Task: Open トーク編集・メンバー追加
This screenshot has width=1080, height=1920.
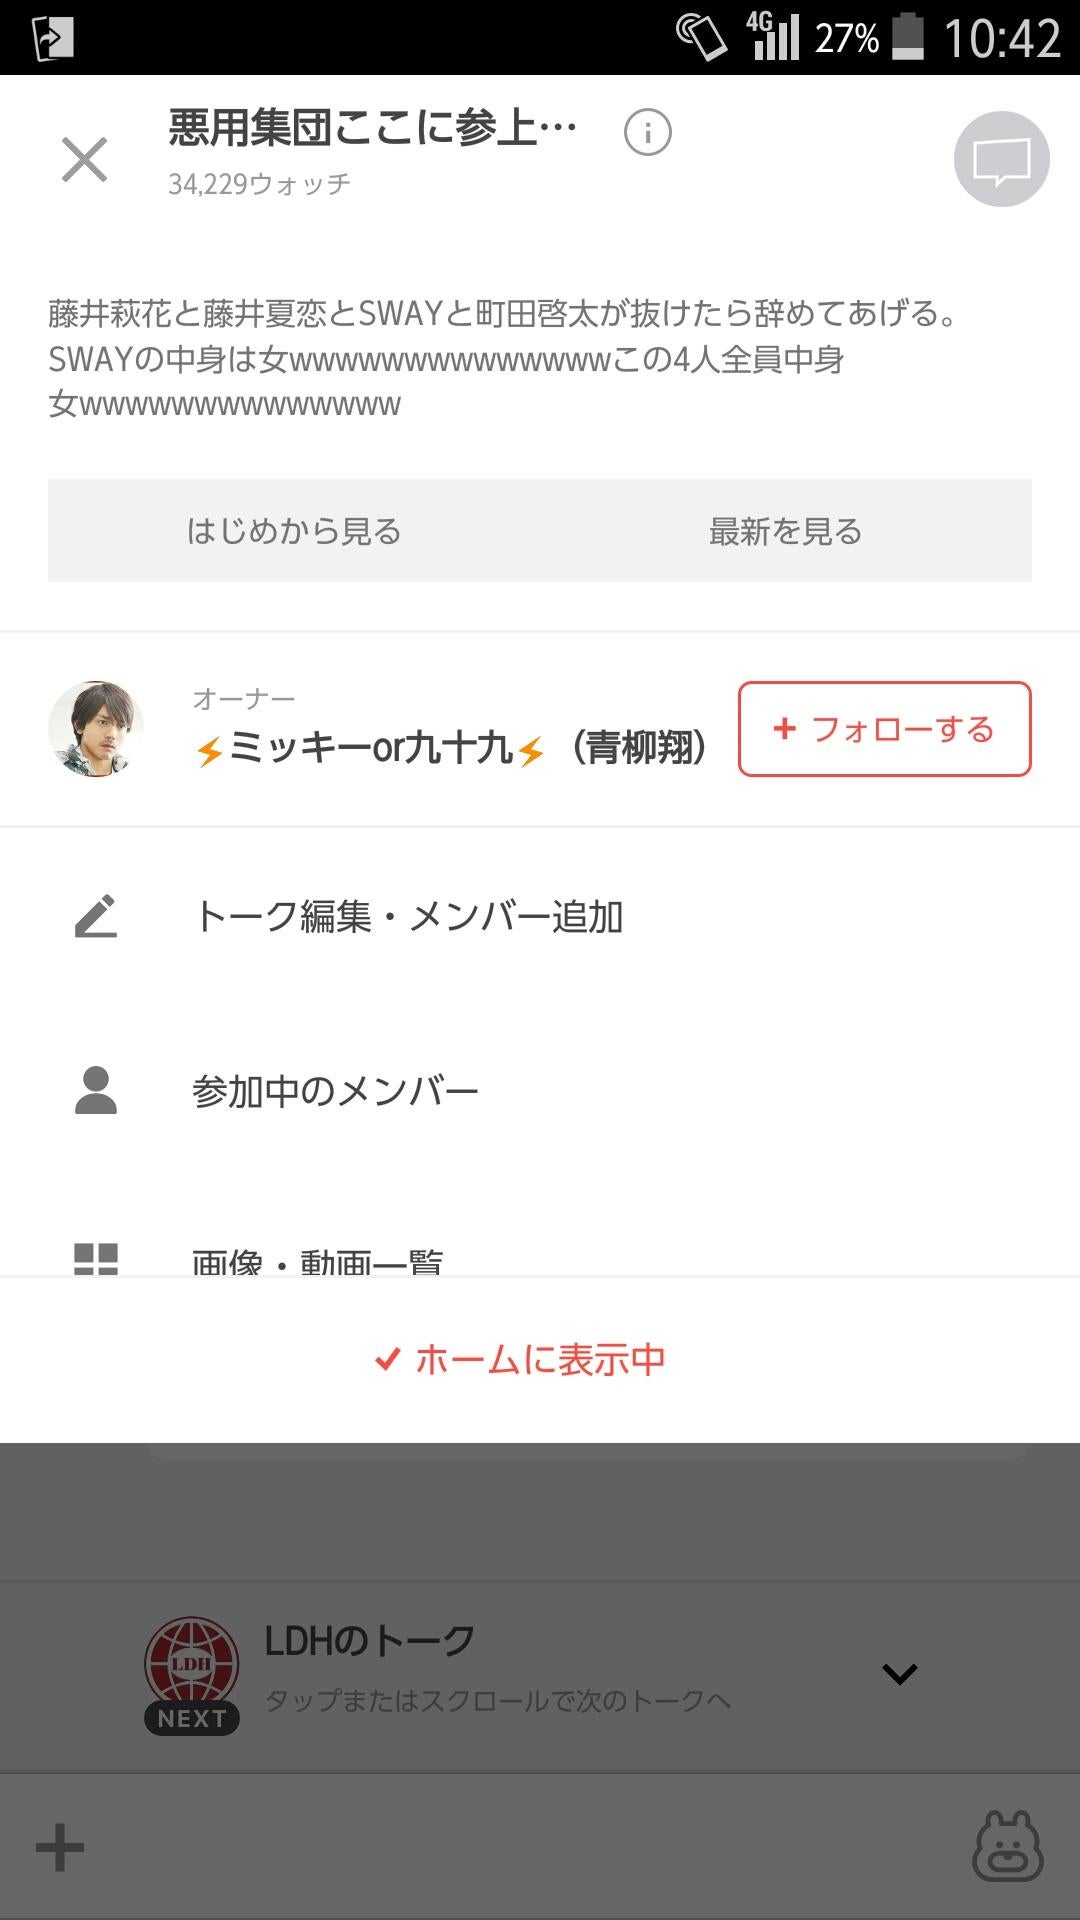Action: point(408,916)
